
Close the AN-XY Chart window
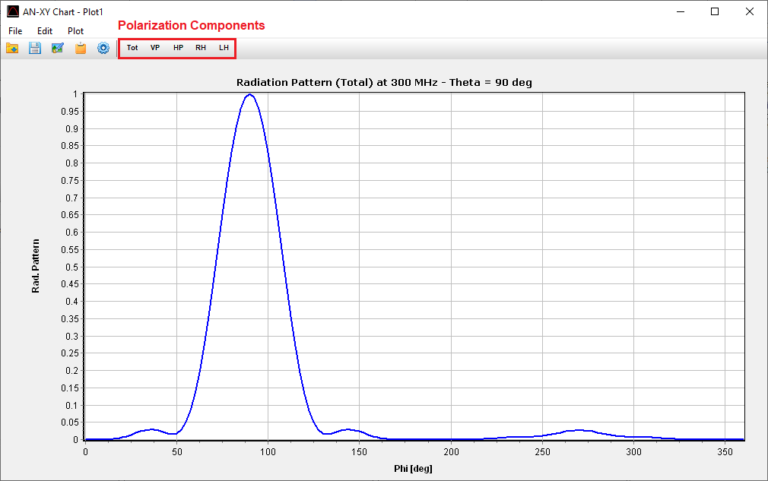(x=749, y=11)
